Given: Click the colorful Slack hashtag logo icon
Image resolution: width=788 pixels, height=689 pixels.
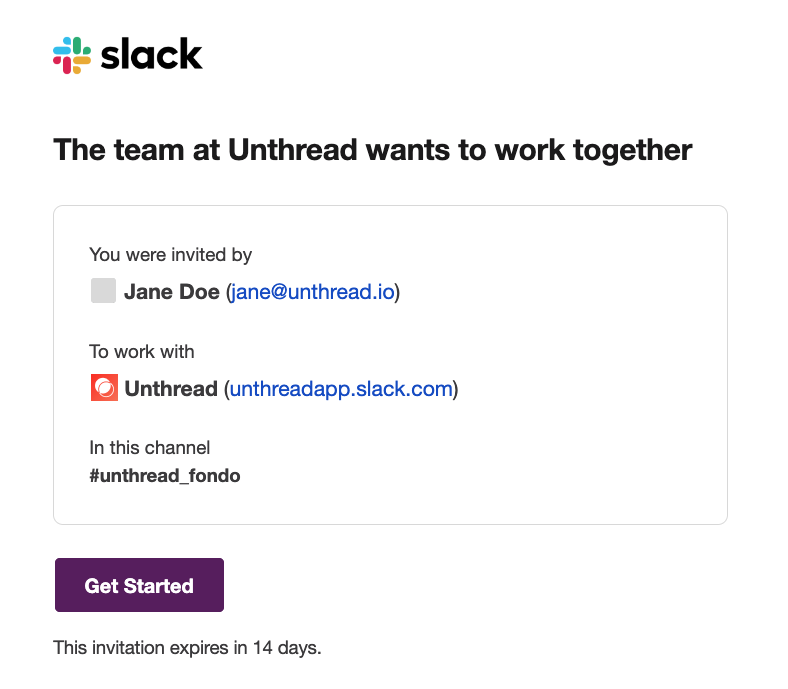Looking at the screenshot, I should (72, 55).
